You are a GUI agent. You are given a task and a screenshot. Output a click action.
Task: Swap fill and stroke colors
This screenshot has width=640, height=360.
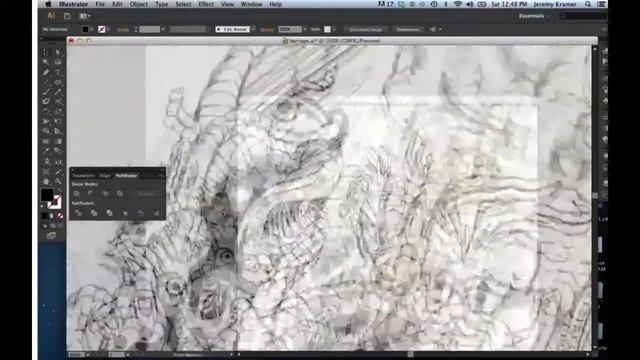pyautogui.click(x=60, y=191)
